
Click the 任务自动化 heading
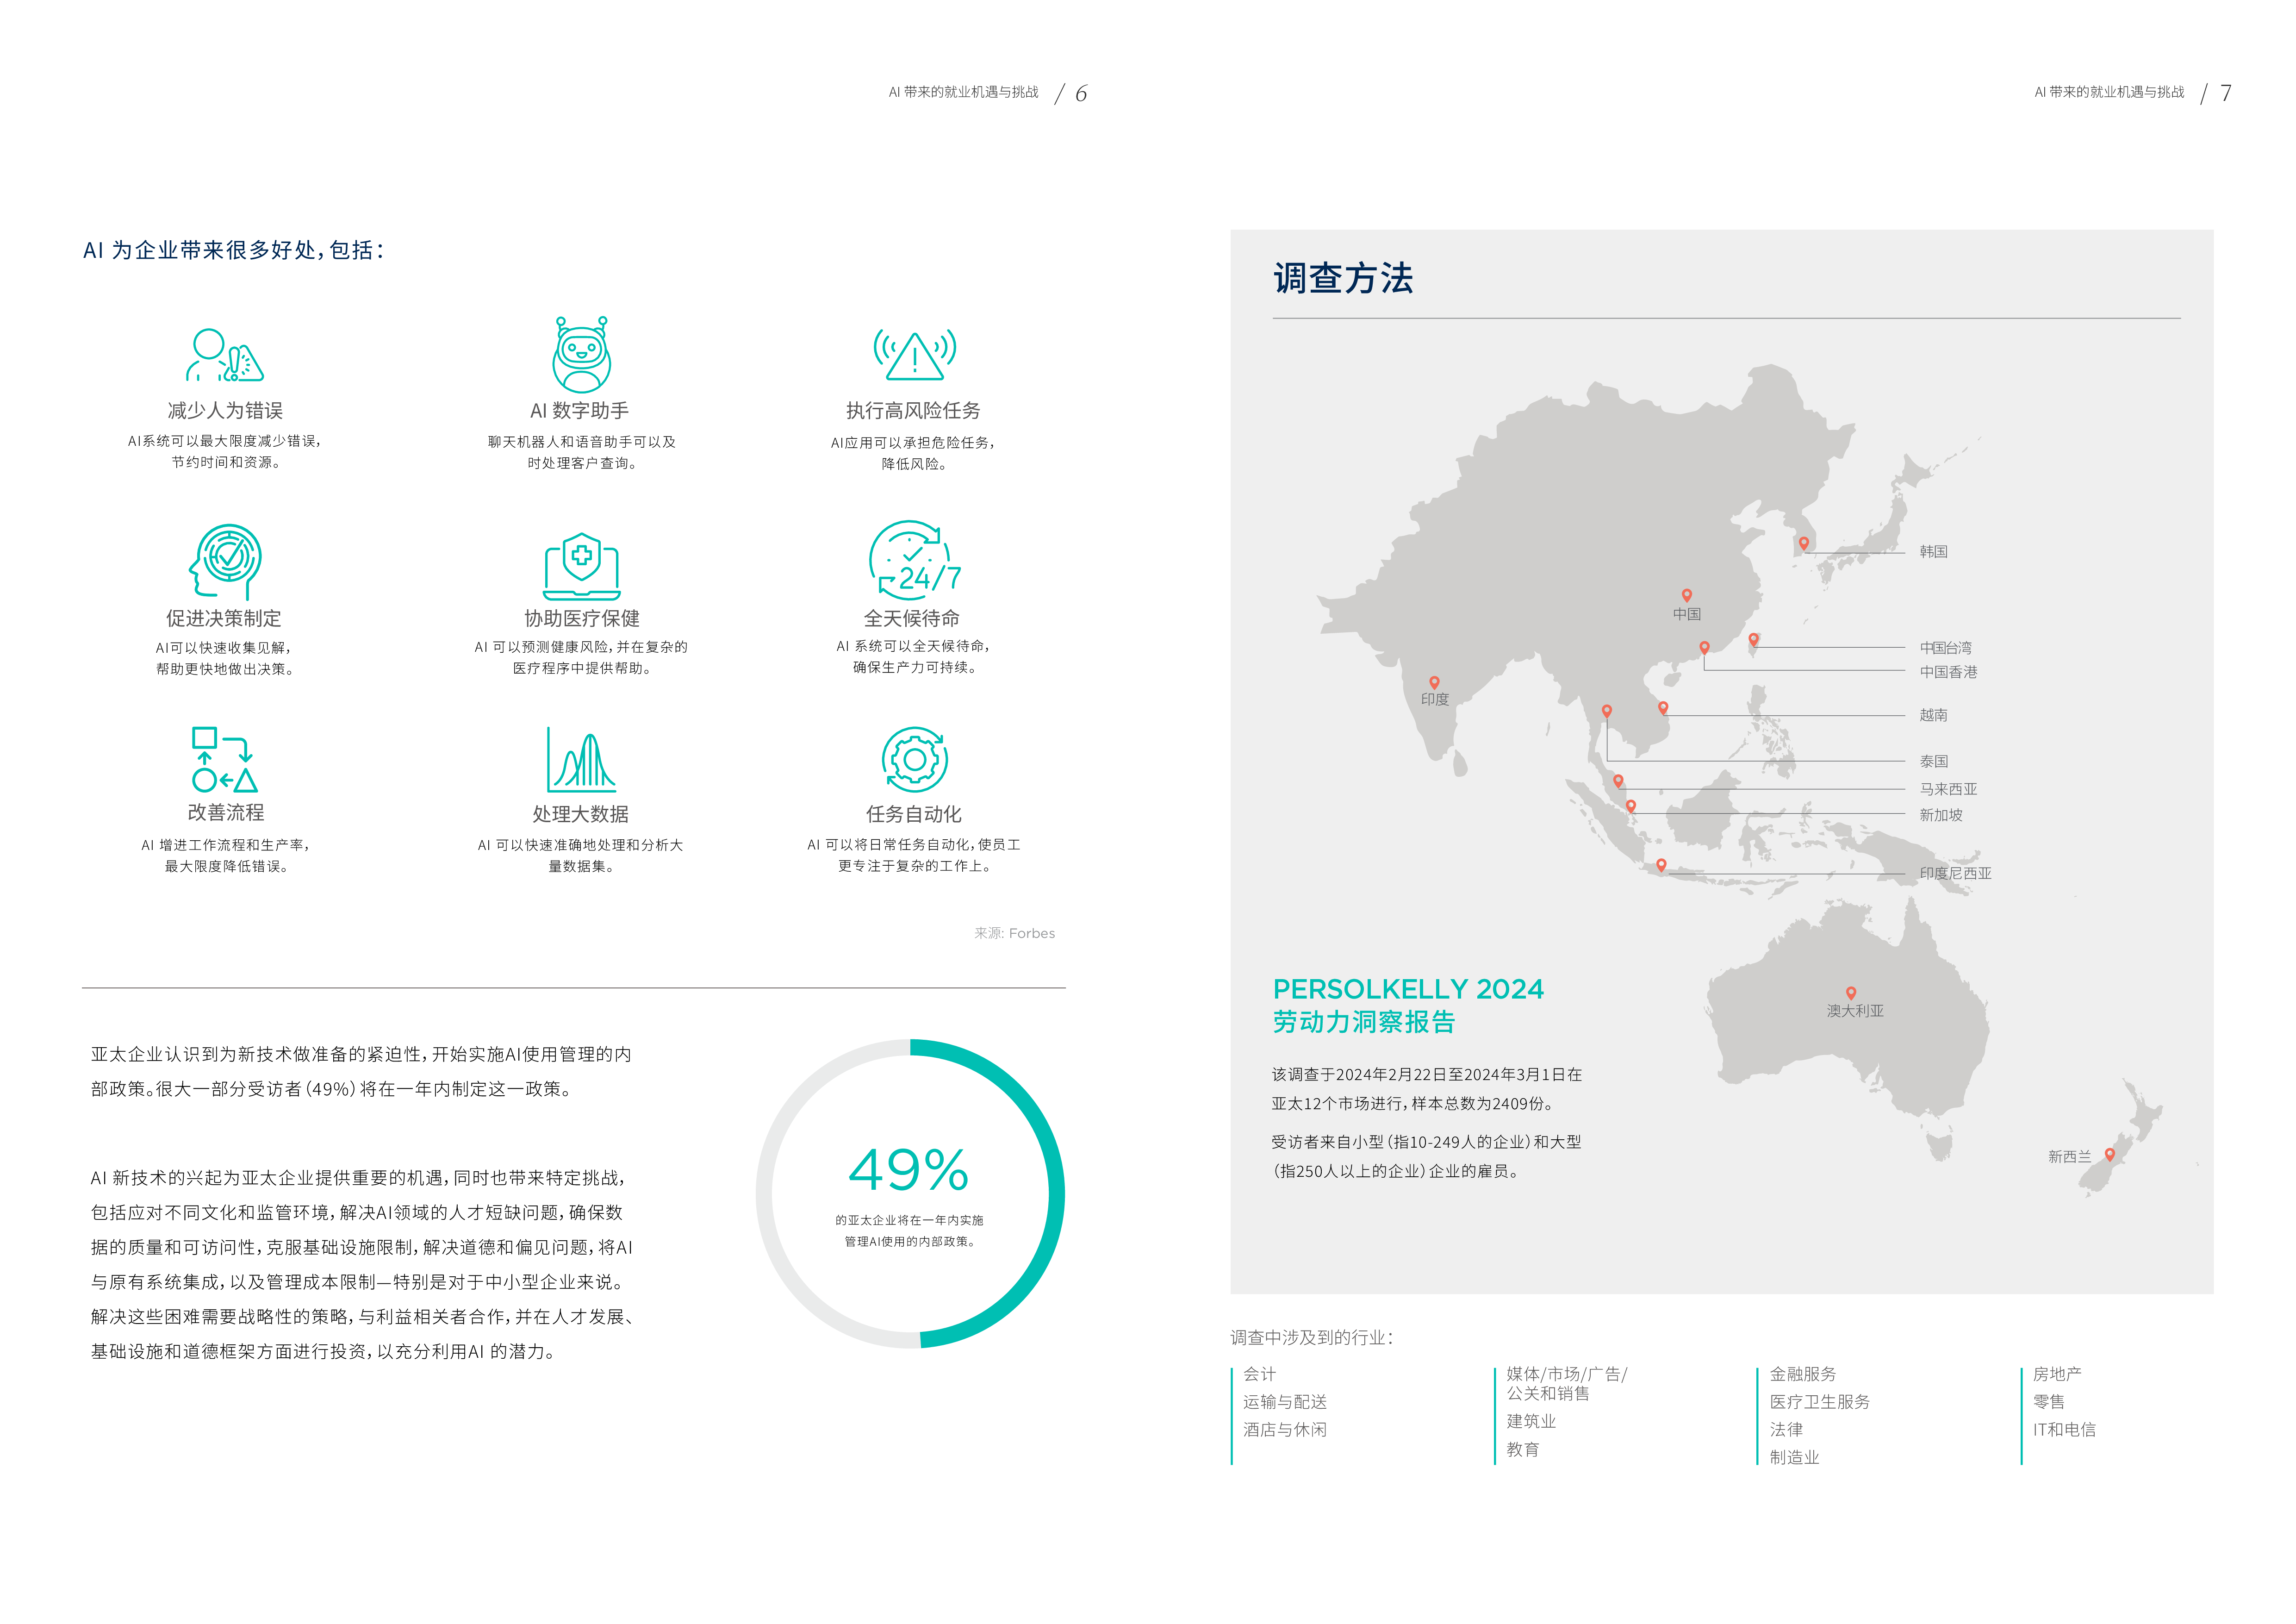tap(914, 814)
